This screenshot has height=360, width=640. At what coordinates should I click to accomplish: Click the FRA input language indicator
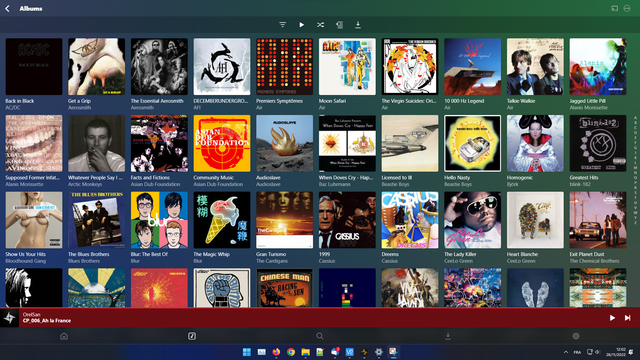577,352
